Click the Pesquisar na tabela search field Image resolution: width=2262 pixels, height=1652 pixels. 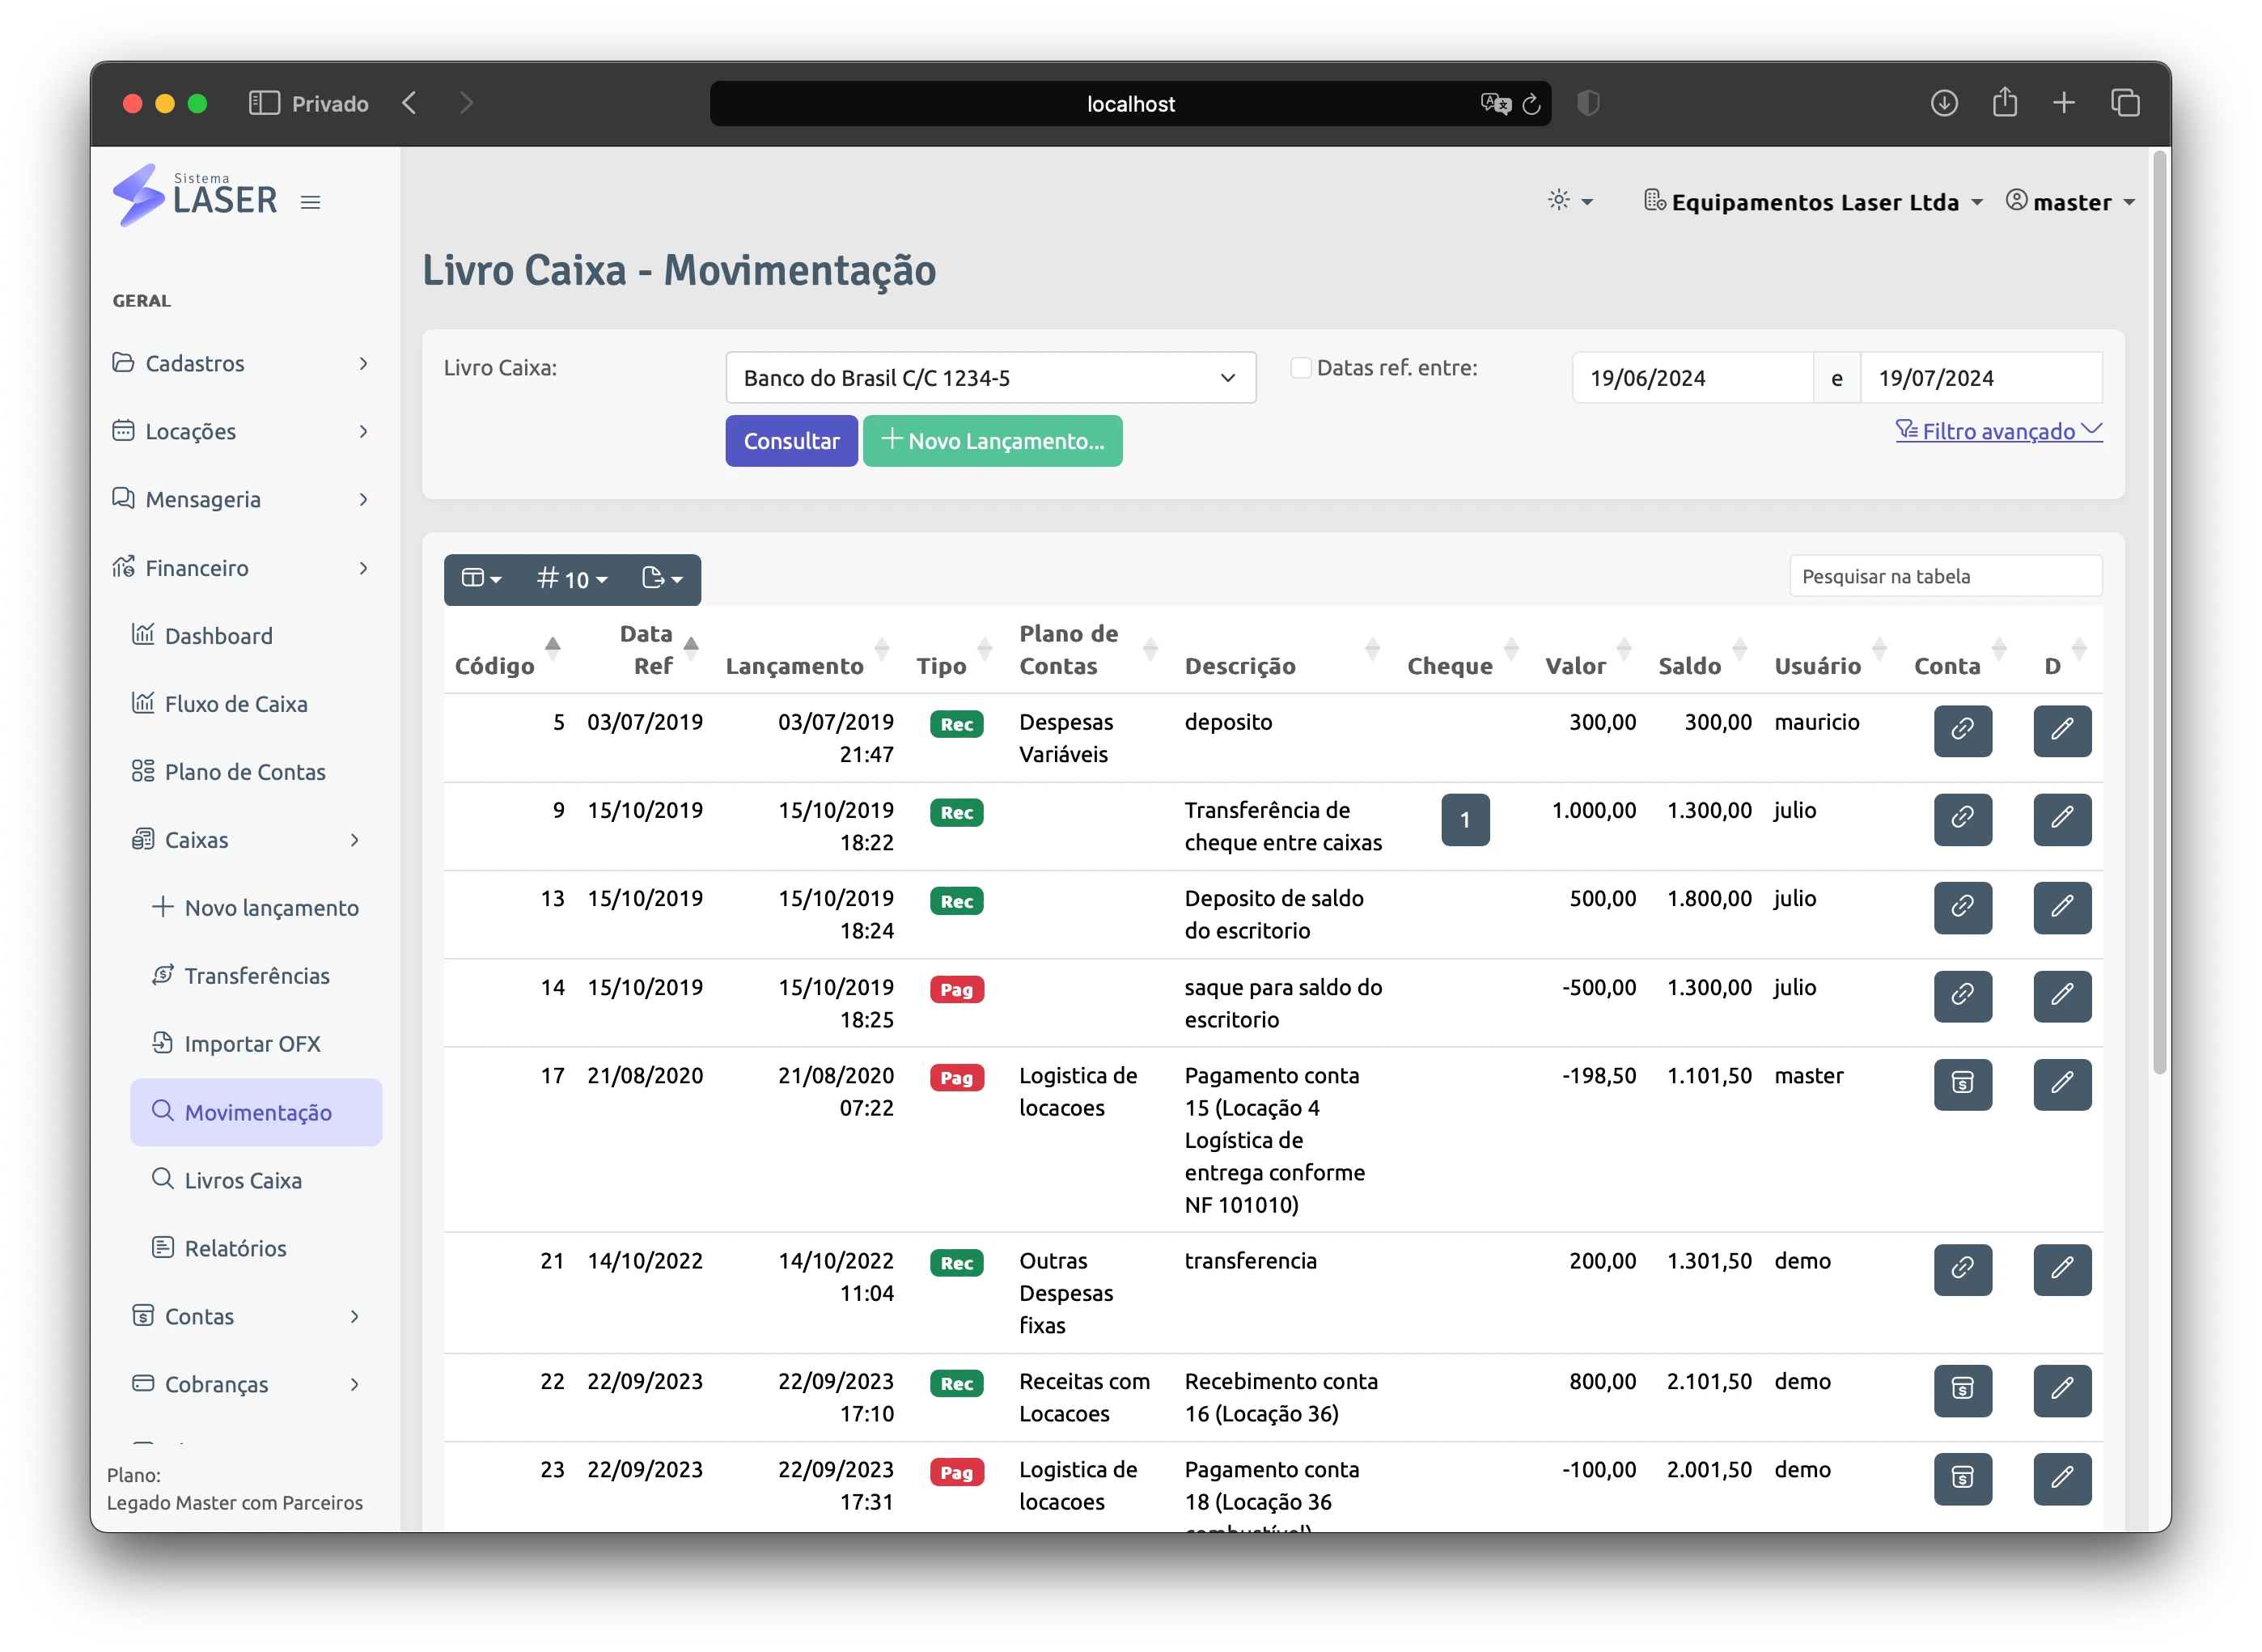[1945, 576]
